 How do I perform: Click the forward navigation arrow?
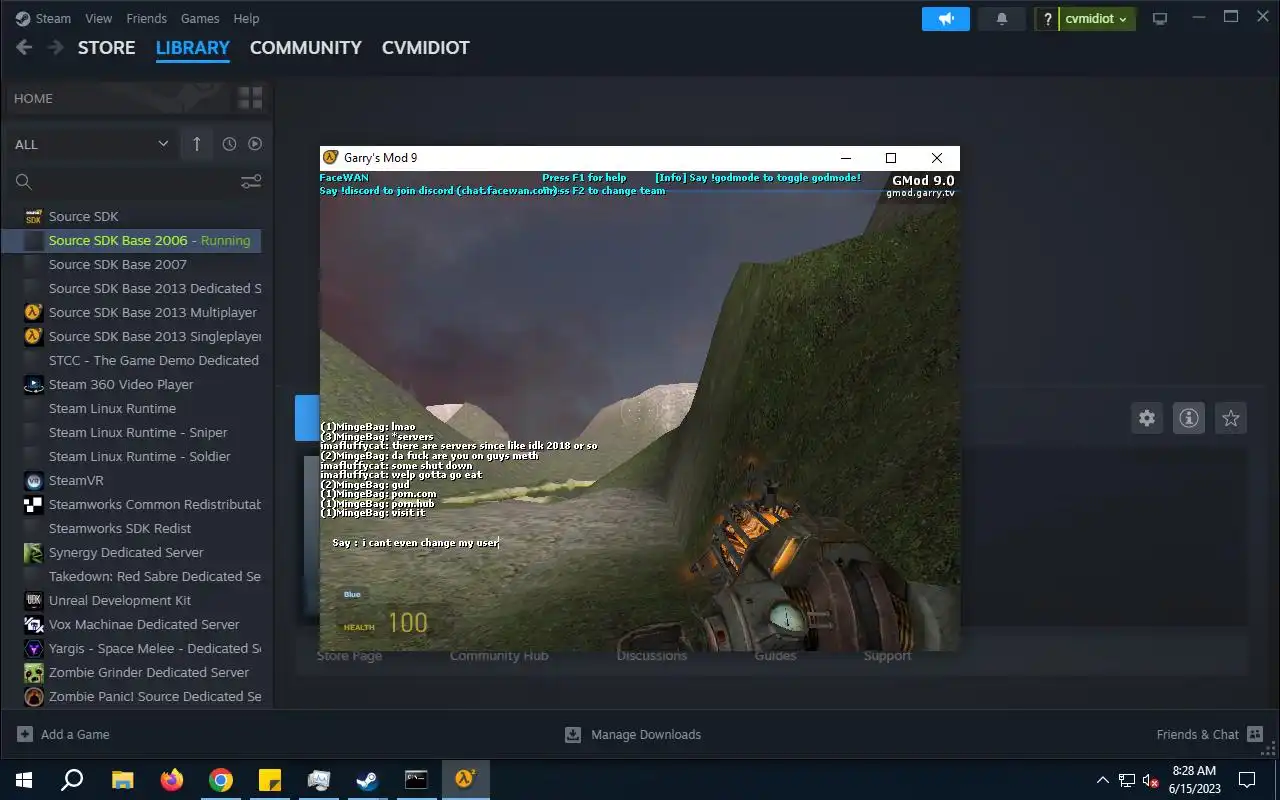[x=55, y=47]
